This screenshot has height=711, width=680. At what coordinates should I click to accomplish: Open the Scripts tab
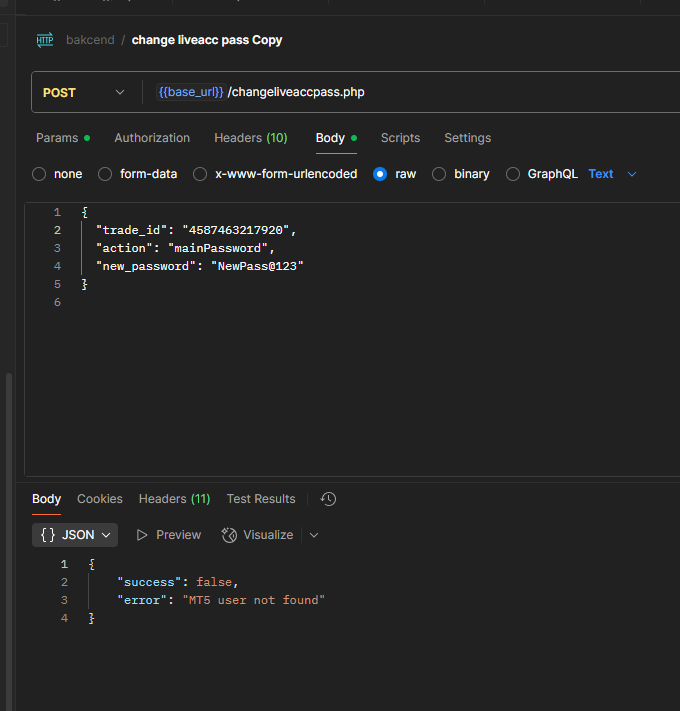(x=400, y=138)
